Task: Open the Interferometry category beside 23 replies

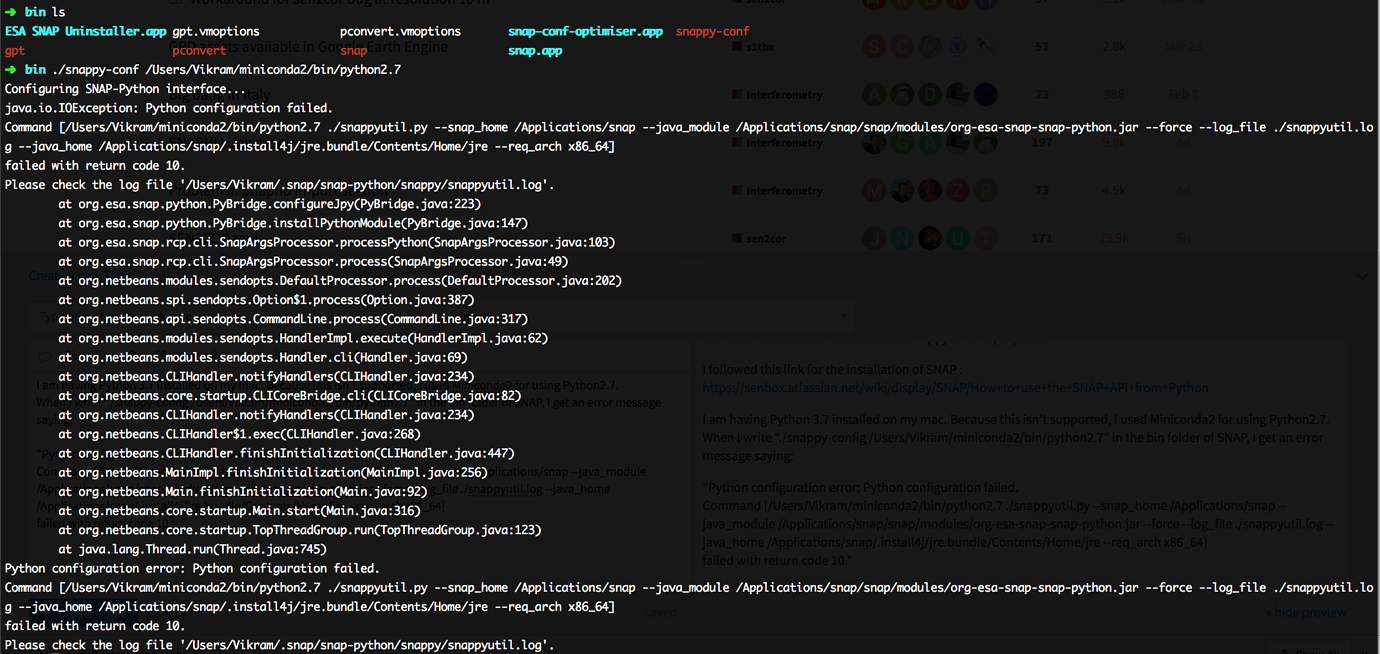Action: coord(778,95)
